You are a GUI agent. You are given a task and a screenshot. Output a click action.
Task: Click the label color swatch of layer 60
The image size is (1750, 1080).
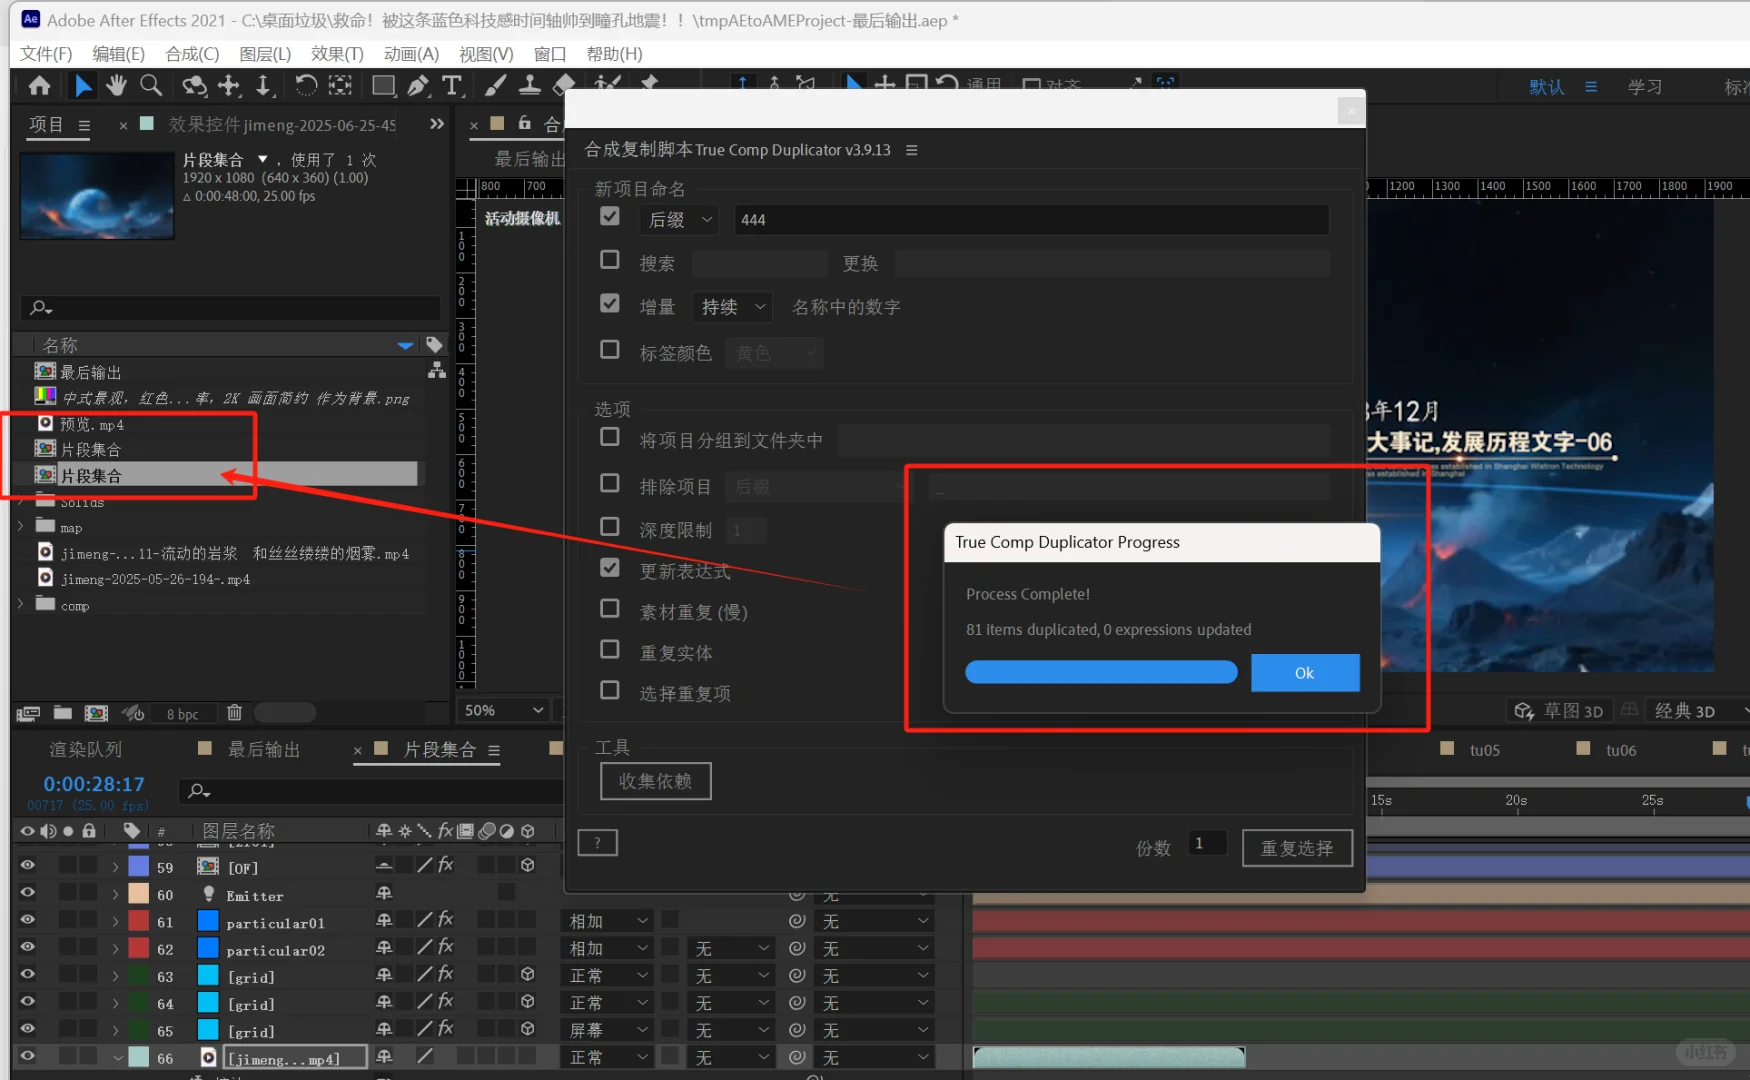tap(139, 893)
